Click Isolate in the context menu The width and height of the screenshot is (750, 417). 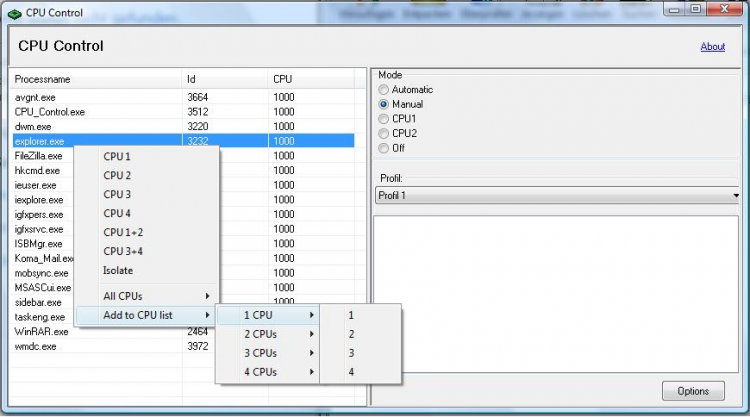point(147,270)
